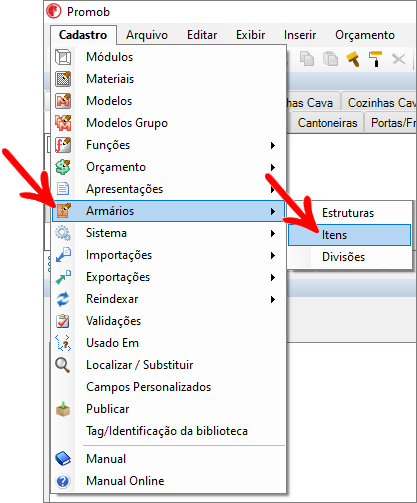
Task: Click the Armários cabinet icon
Action: pyautogui.click(x=63, y=211)
